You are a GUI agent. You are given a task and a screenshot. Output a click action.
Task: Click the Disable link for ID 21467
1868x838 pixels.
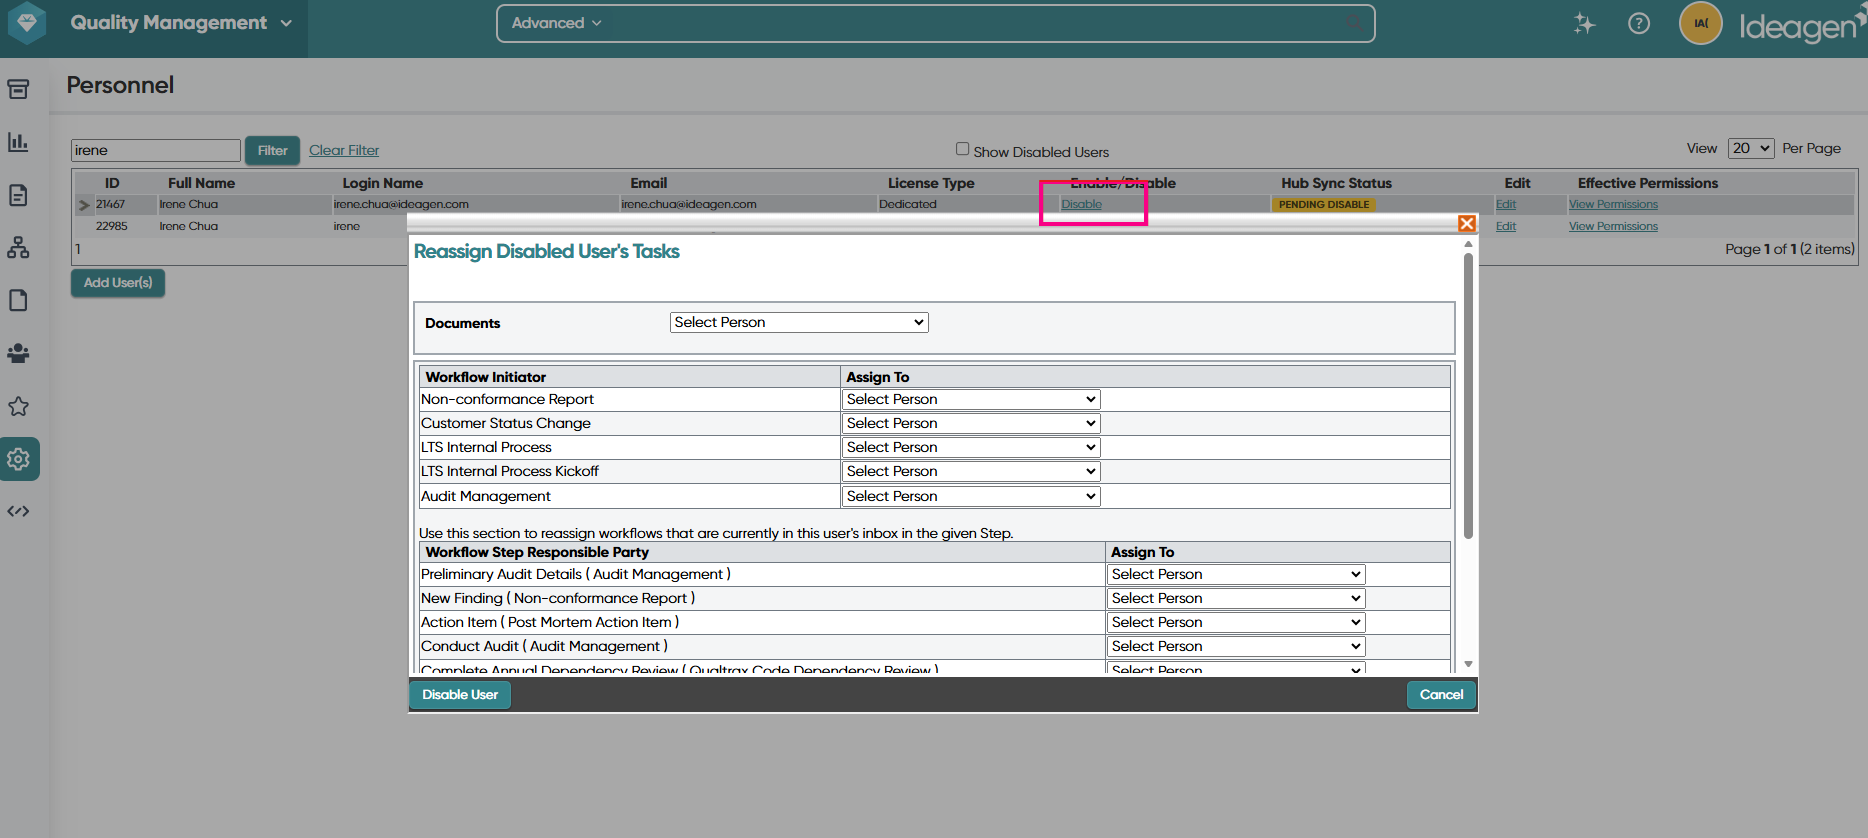pos(1082,204)
